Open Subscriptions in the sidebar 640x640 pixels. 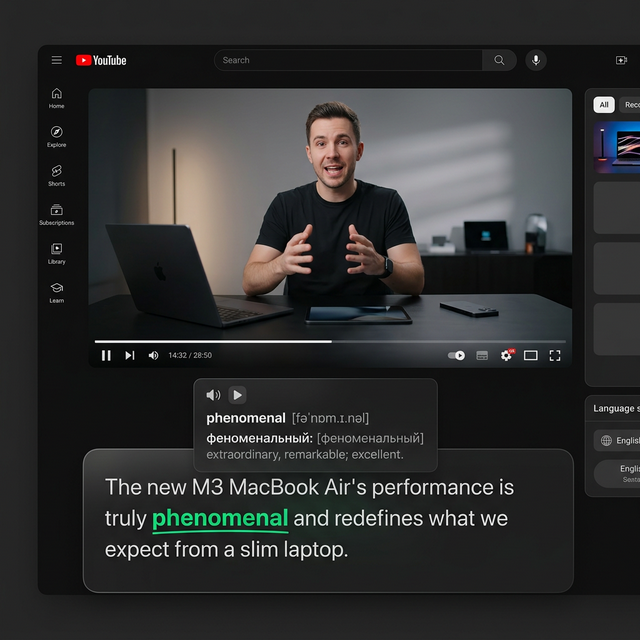pyautogui.click(x=57, y=215)
